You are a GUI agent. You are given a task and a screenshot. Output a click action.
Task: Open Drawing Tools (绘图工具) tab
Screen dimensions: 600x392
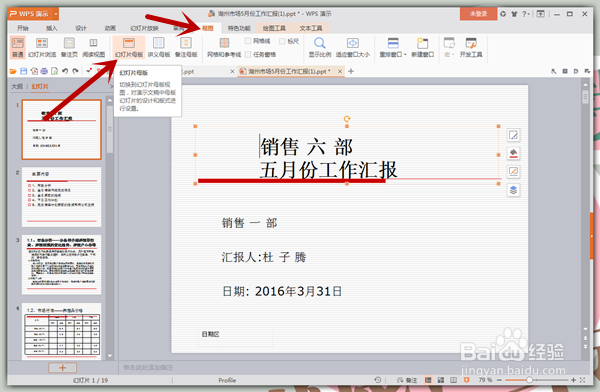[274, 28]
